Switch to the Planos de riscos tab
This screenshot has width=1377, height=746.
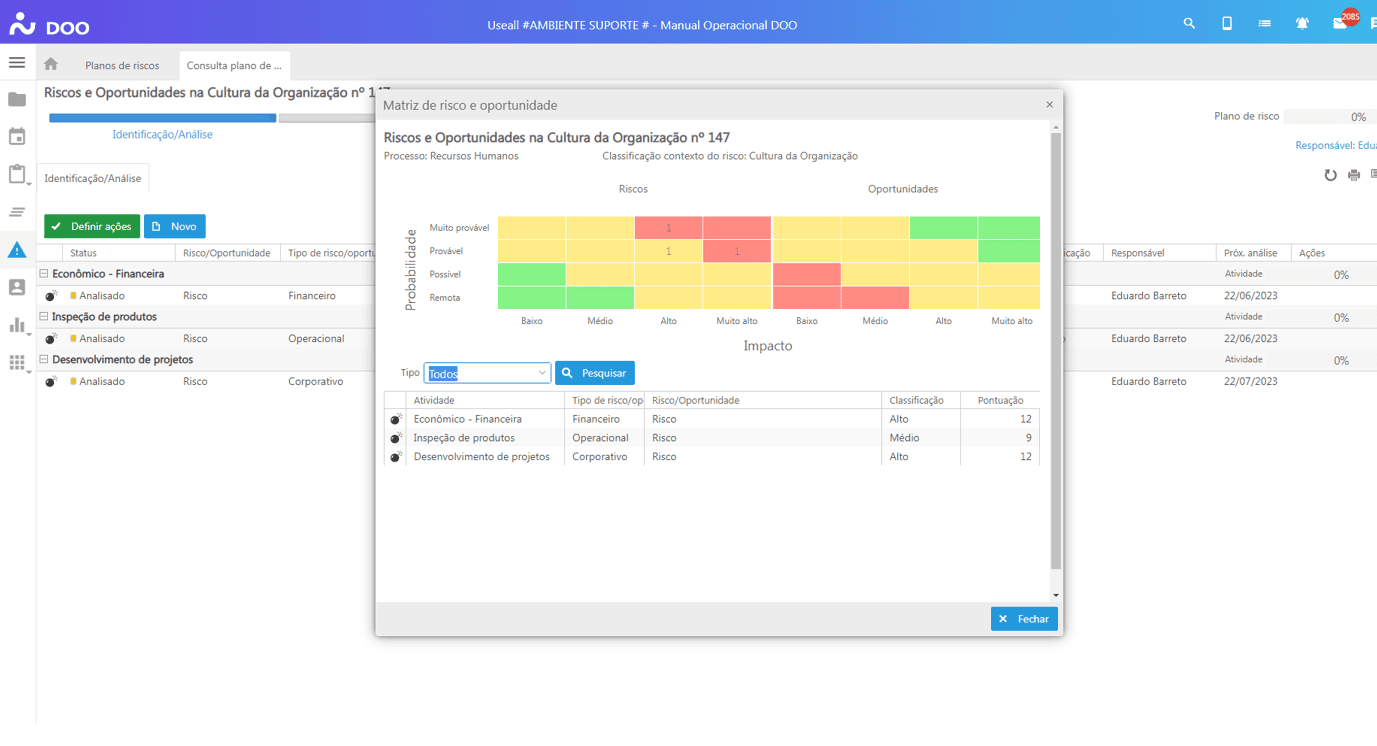(x=122, y=66)
